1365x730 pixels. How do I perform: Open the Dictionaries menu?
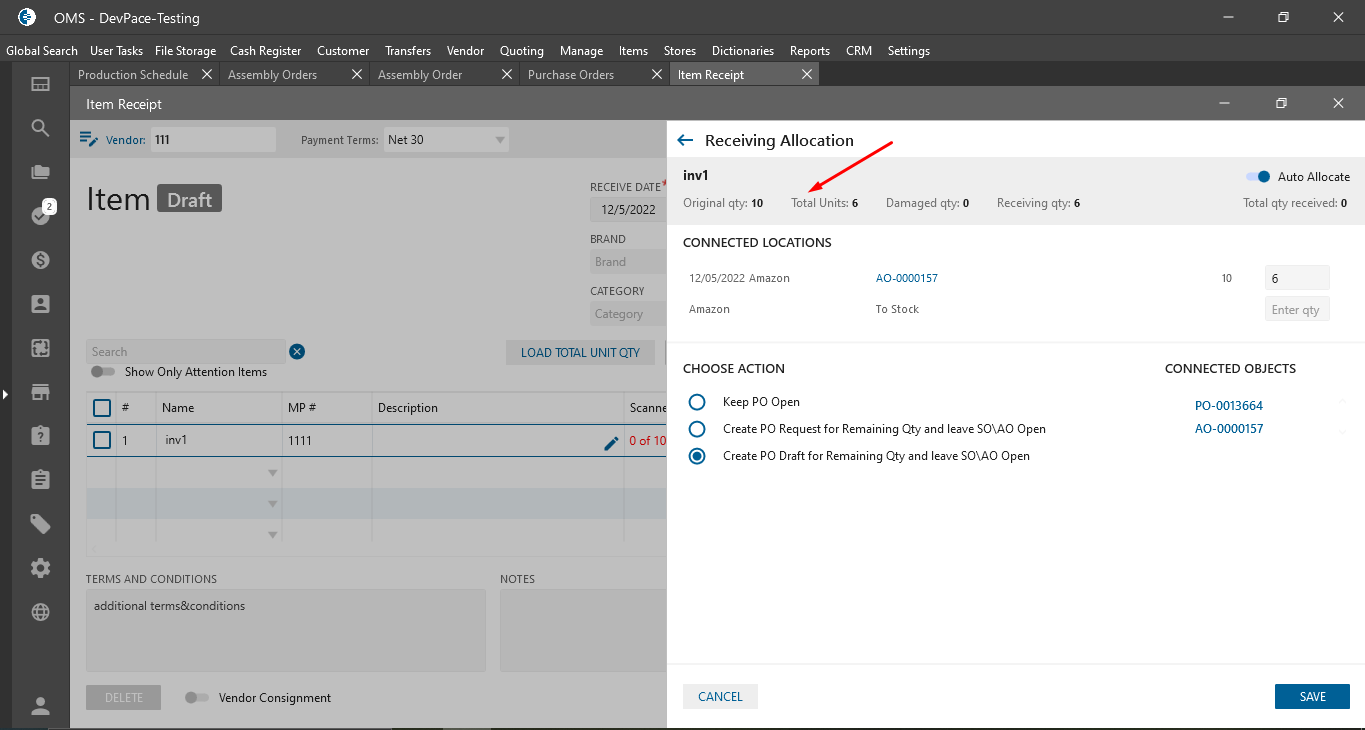point(742,51)
